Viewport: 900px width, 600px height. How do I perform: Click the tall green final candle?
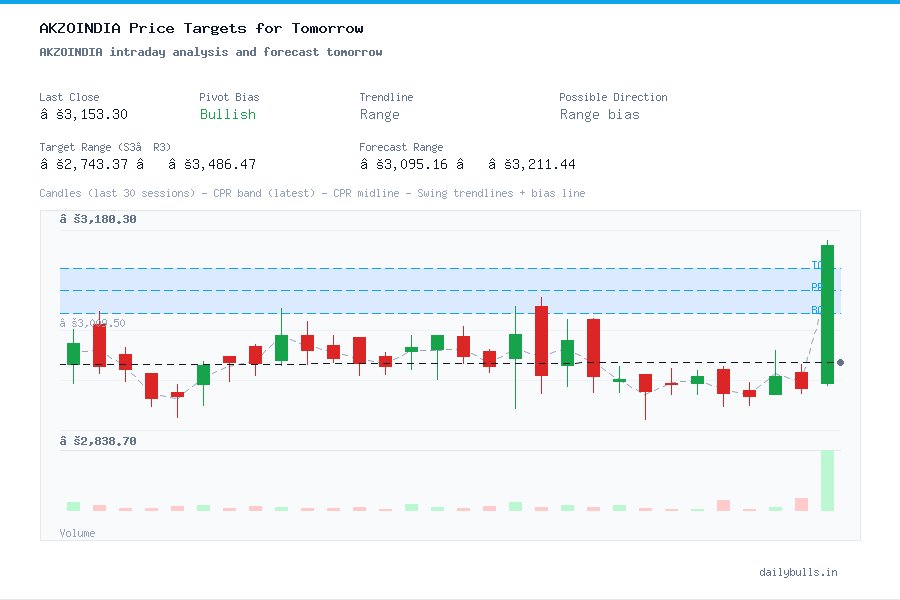tap(827, 314)
